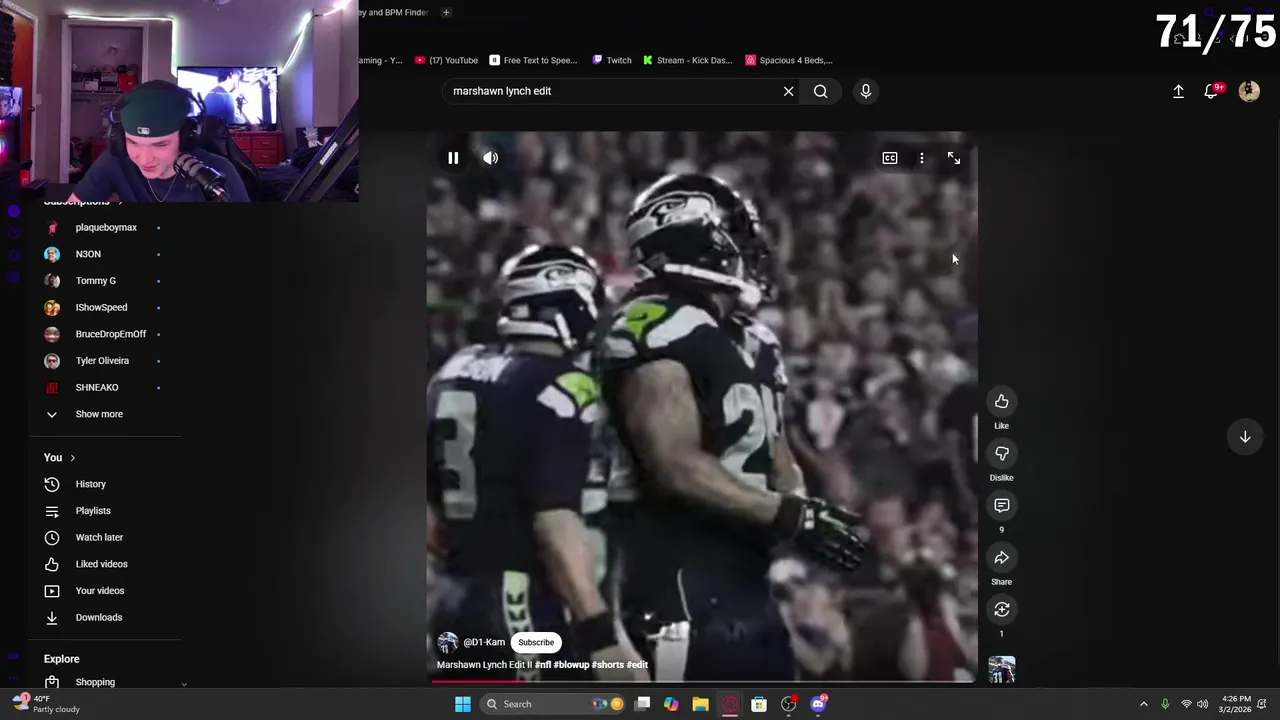Open the #blowup hashtag link
Viewport: 1280px width, 720px height.
pyautogui.click(x=571, y=665)
